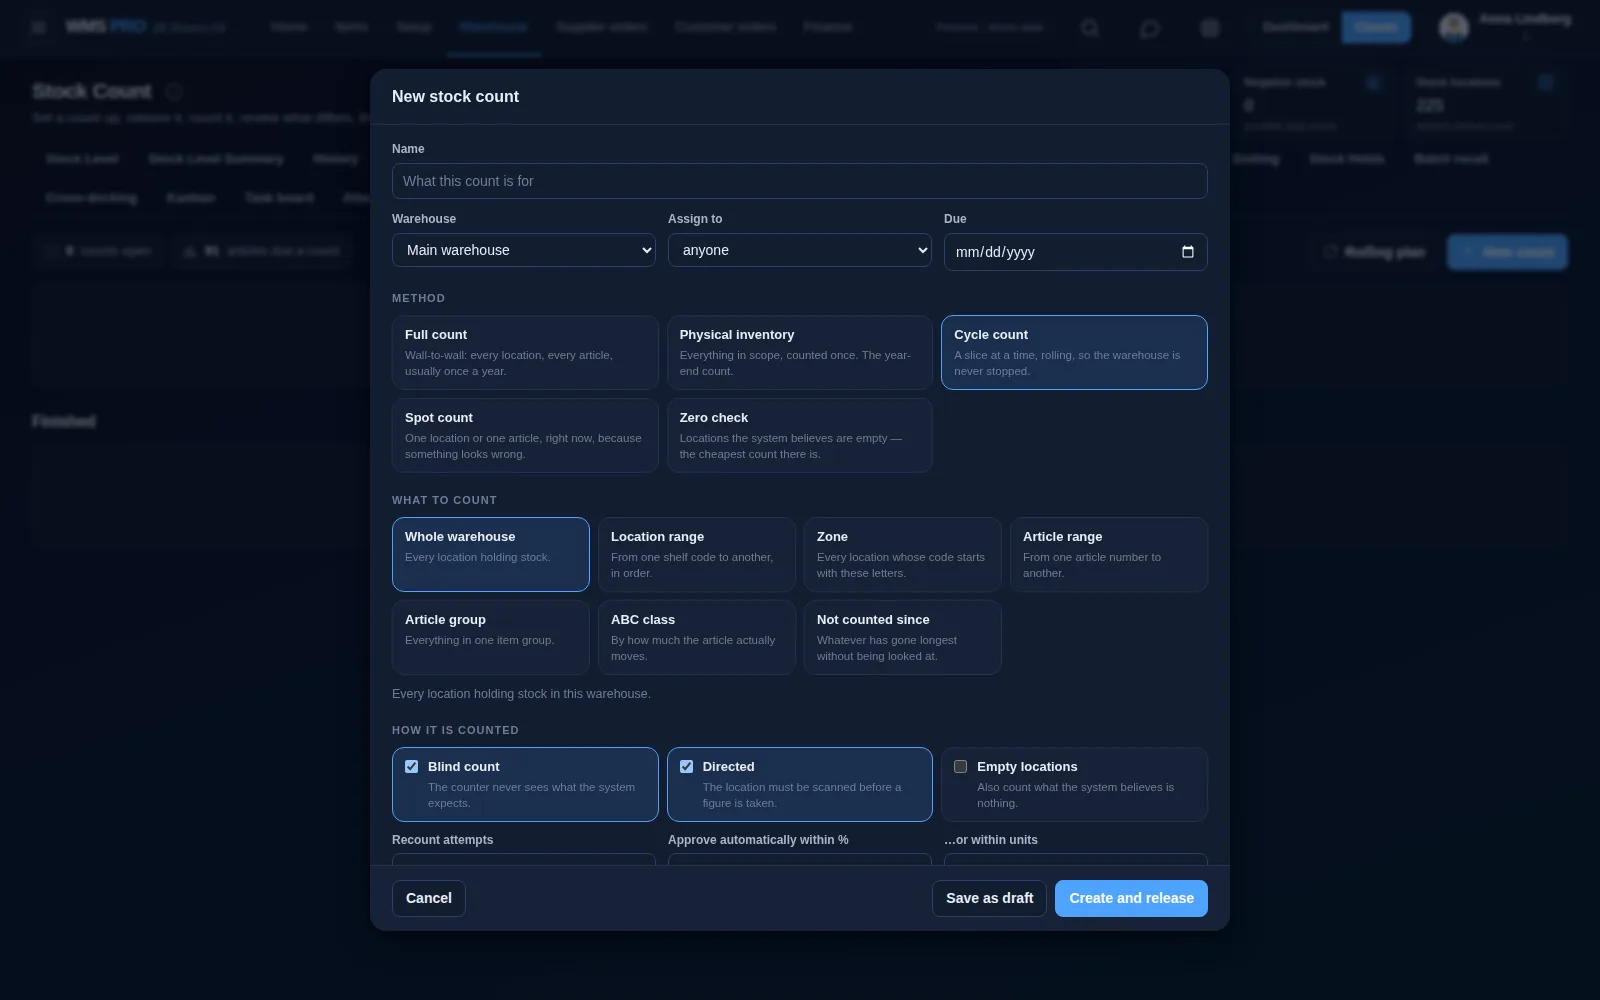Open the Assign to dropdown

tap(800, 250)
